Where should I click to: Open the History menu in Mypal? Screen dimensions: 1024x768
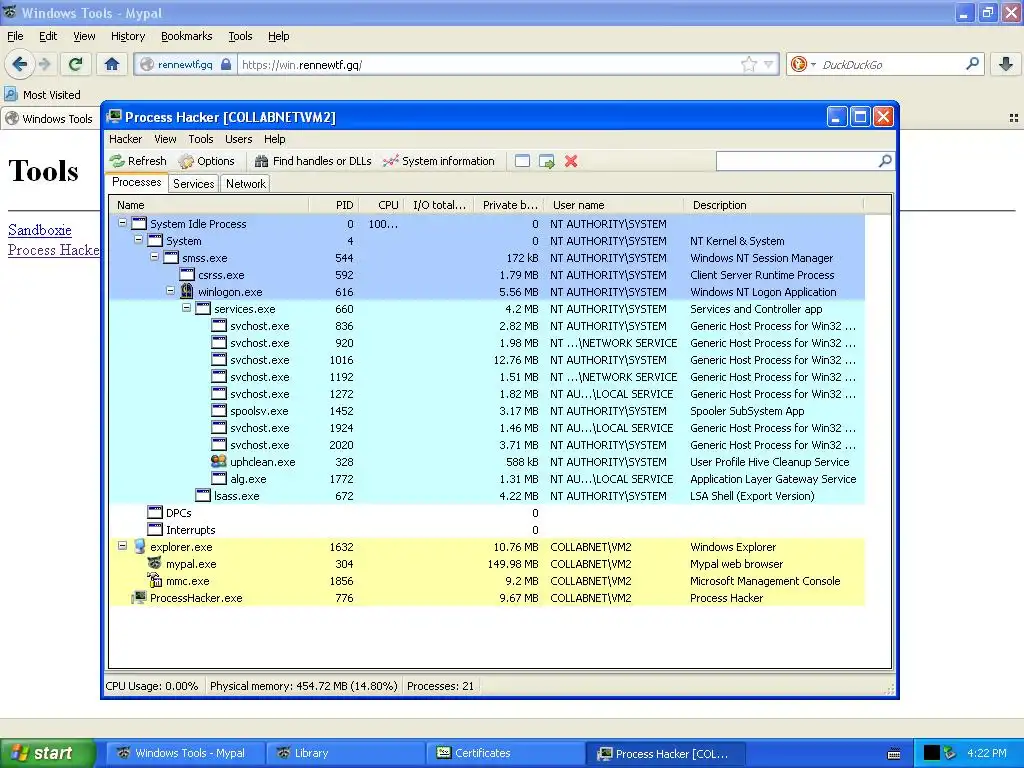pyautogui.click(x=128, y=37)
